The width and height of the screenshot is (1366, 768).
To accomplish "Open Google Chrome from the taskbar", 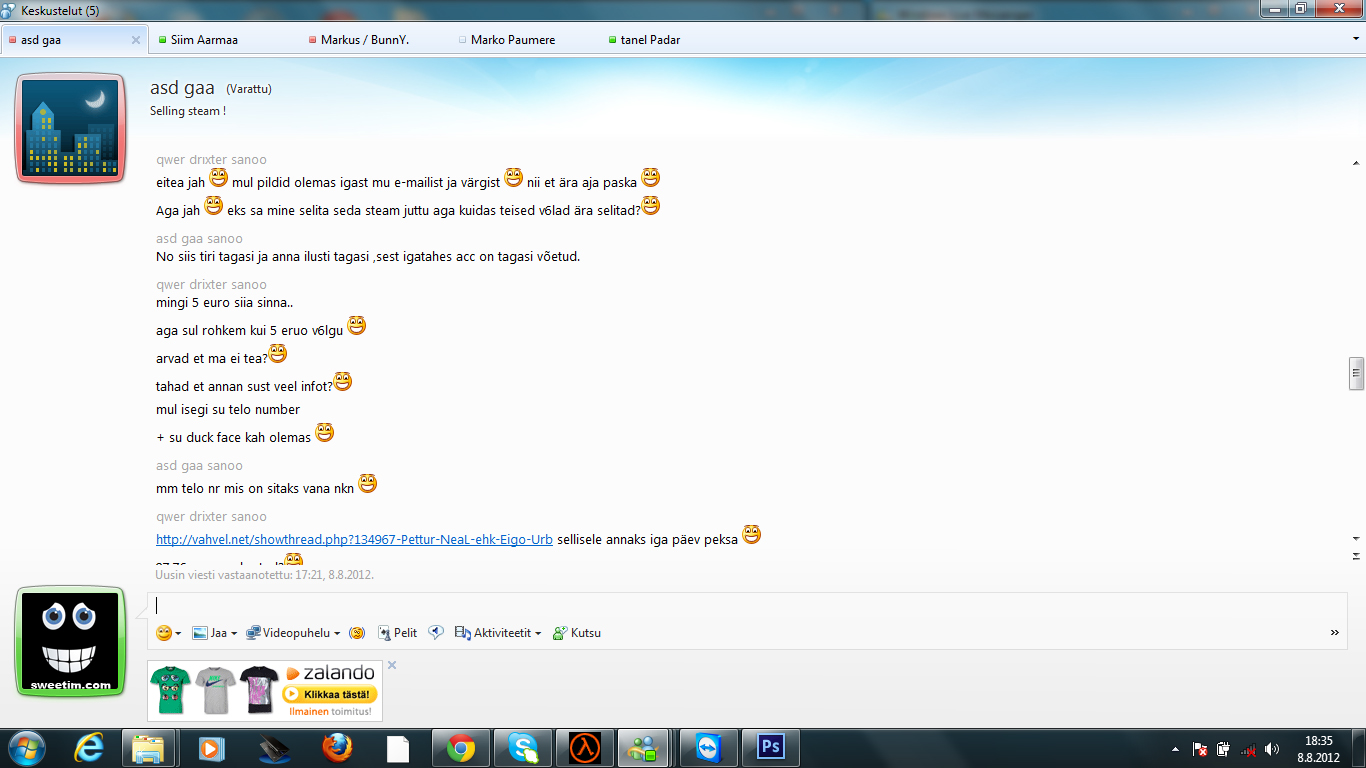I will click(x=461, y=748).
